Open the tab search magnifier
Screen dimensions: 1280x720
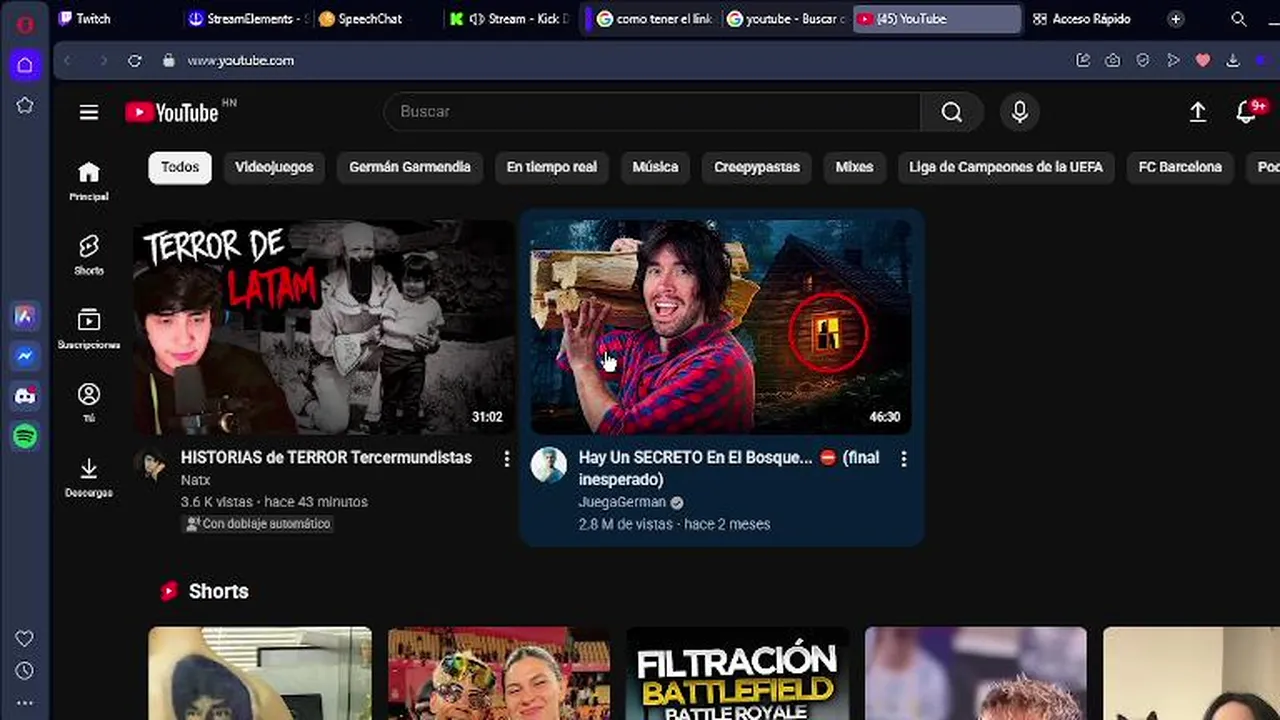pyautogui.click(x=1239, y=19)
